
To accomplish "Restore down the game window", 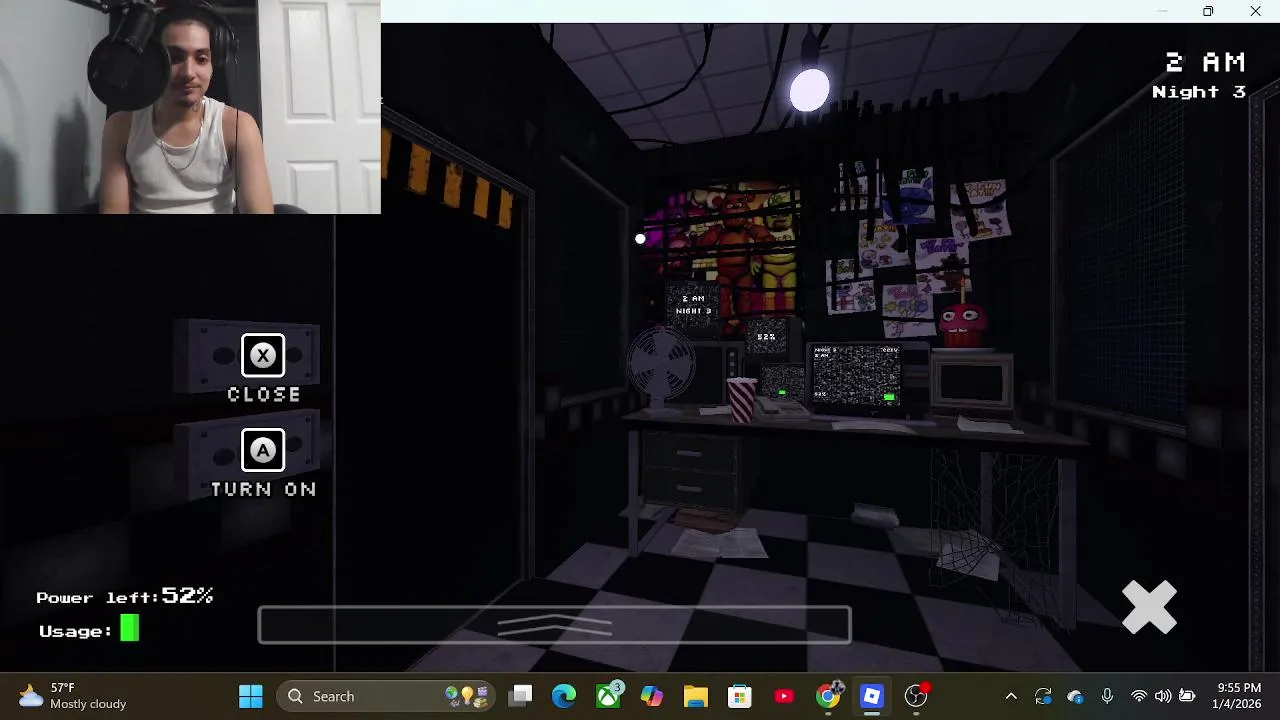I will tap(1208, 11).
